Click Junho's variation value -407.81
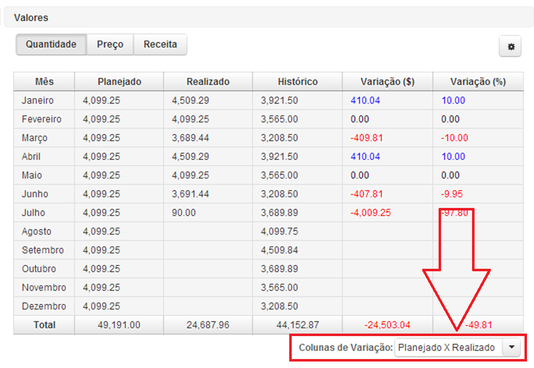534x368 pixels. click(366, 194)
